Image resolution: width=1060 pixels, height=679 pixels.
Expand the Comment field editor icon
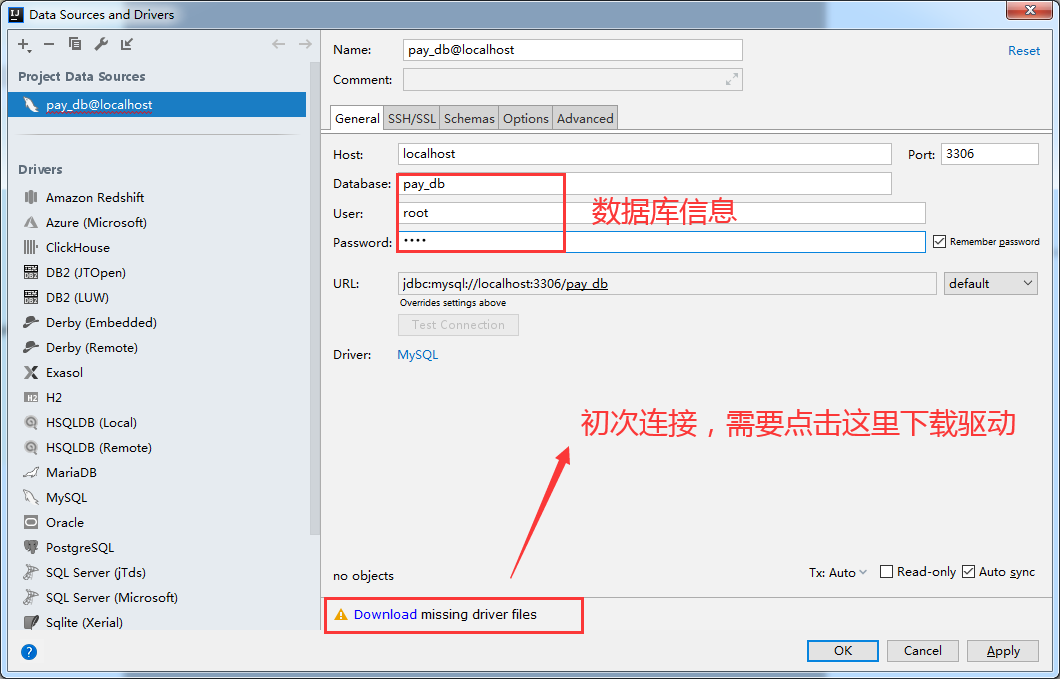pyautogui.click(x=732, y=80)
